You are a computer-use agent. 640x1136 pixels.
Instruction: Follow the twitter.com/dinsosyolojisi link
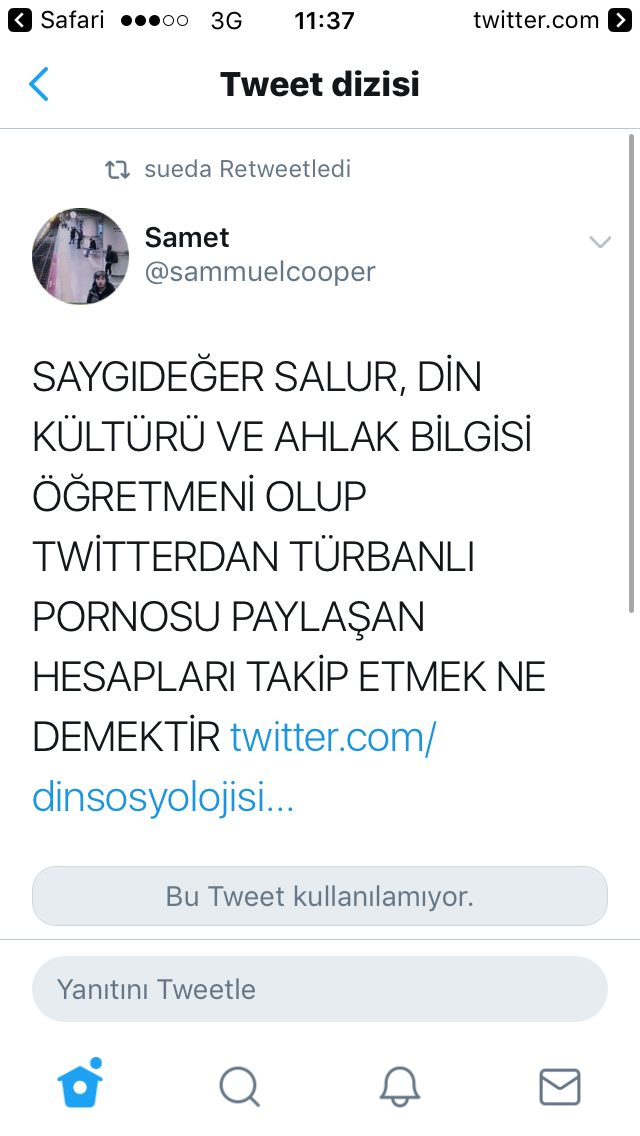[233, 768]
